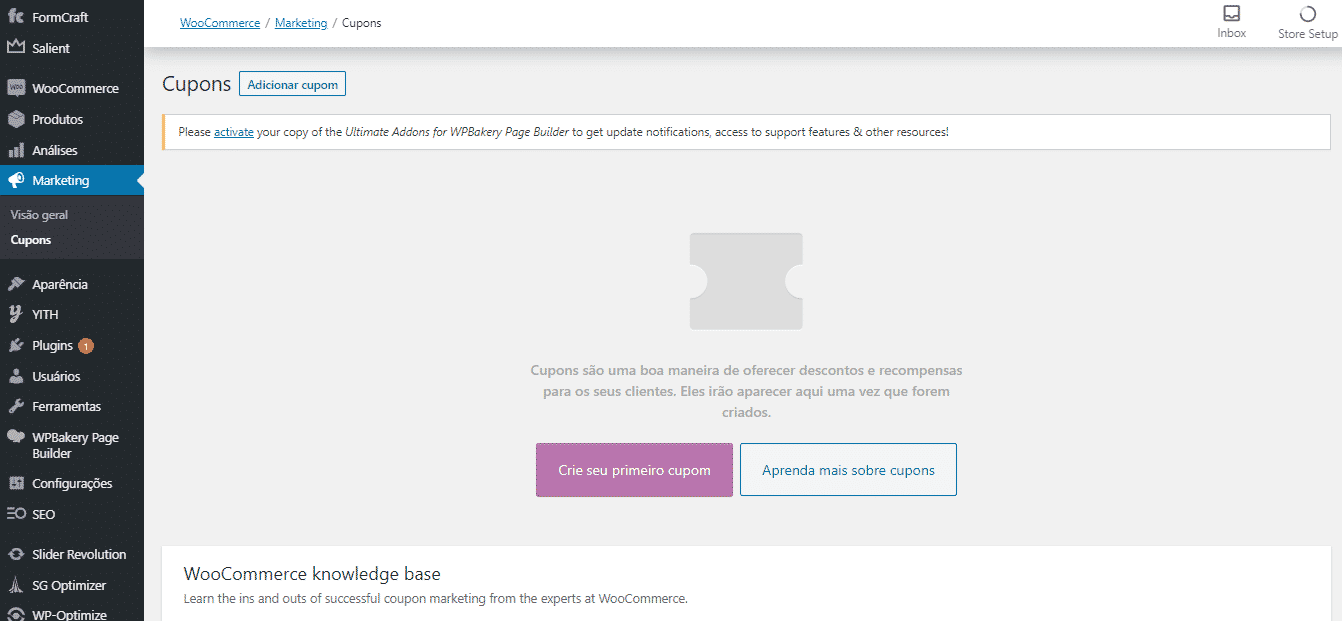Open the Aparência menu
This screenshot has width=1342, height=621.
click(72, 284)
